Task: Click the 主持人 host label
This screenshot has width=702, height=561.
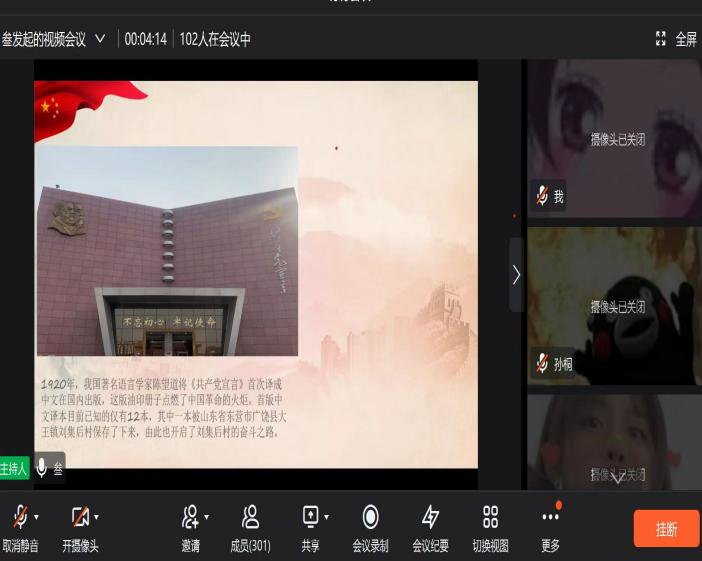Action: tap(14, 468)
